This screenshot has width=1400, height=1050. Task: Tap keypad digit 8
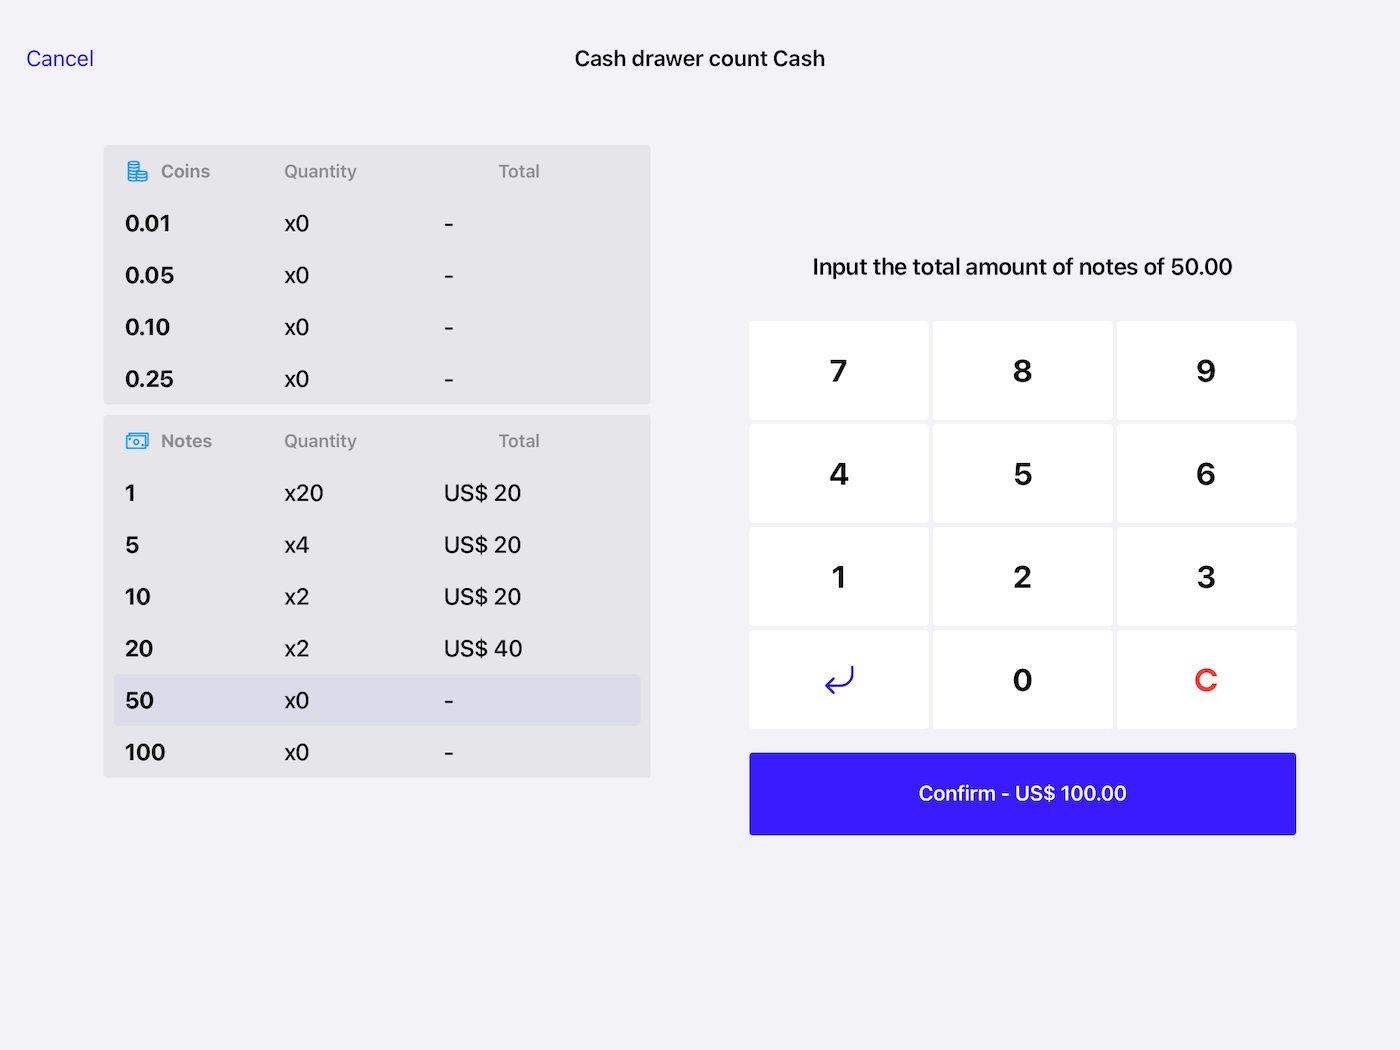coord(1022,371)
